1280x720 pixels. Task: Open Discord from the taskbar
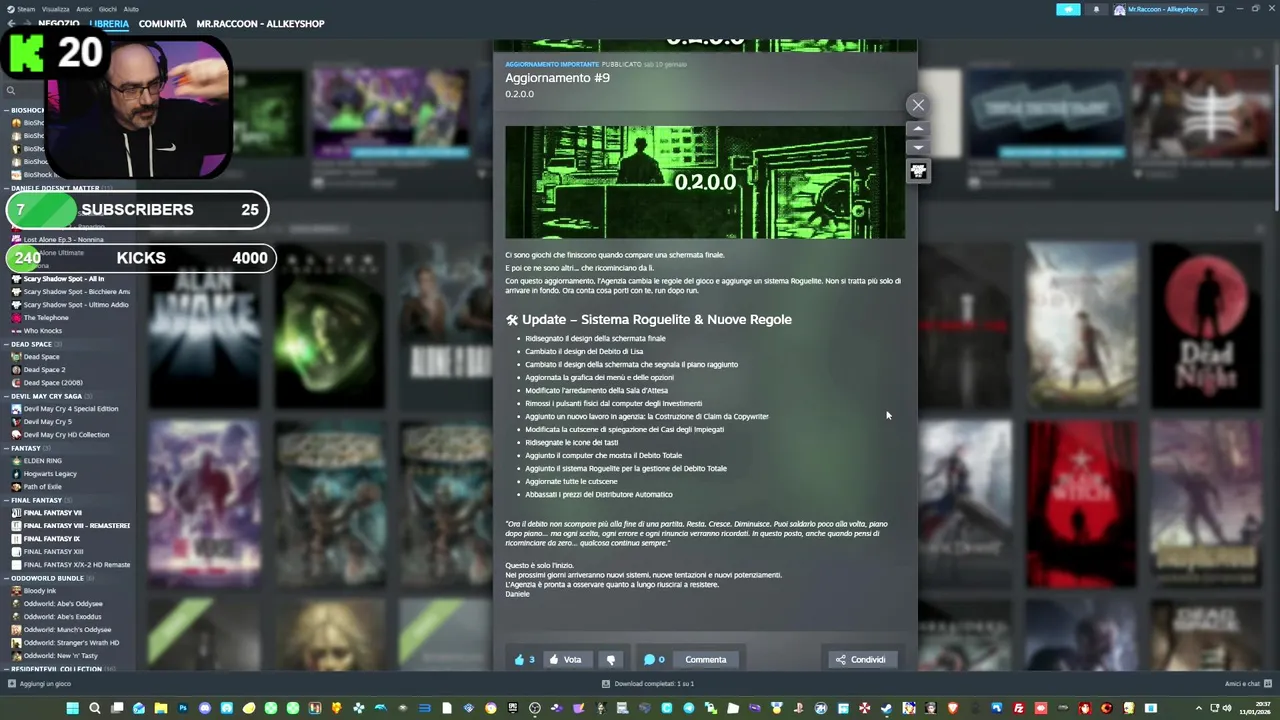pyautogui.click(x=205, y=709)
